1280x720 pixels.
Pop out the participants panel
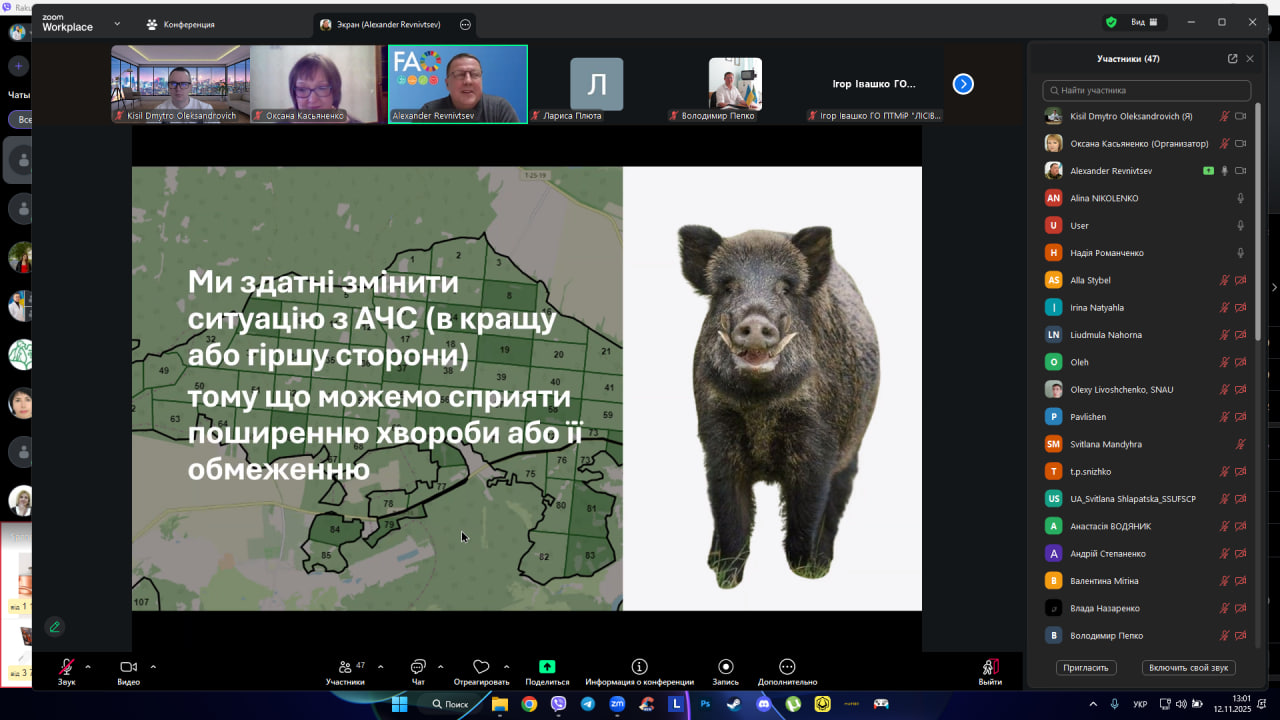click(x=1232, y=59)
